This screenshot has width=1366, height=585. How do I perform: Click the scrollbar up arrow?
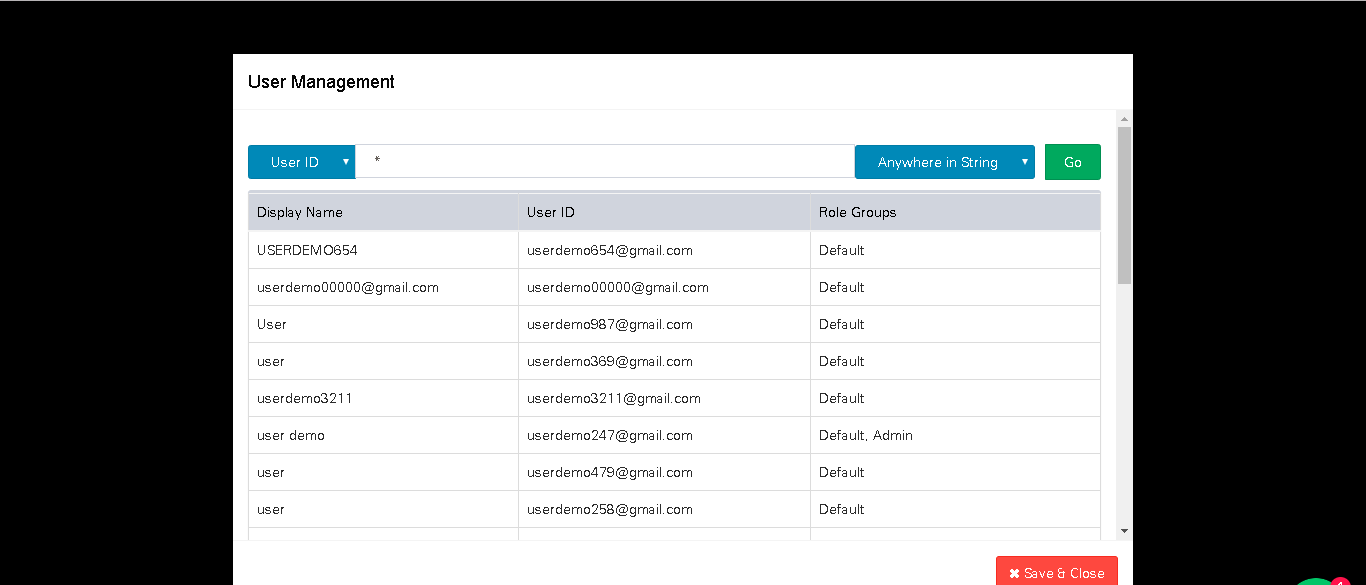[x=1124, y=118]
